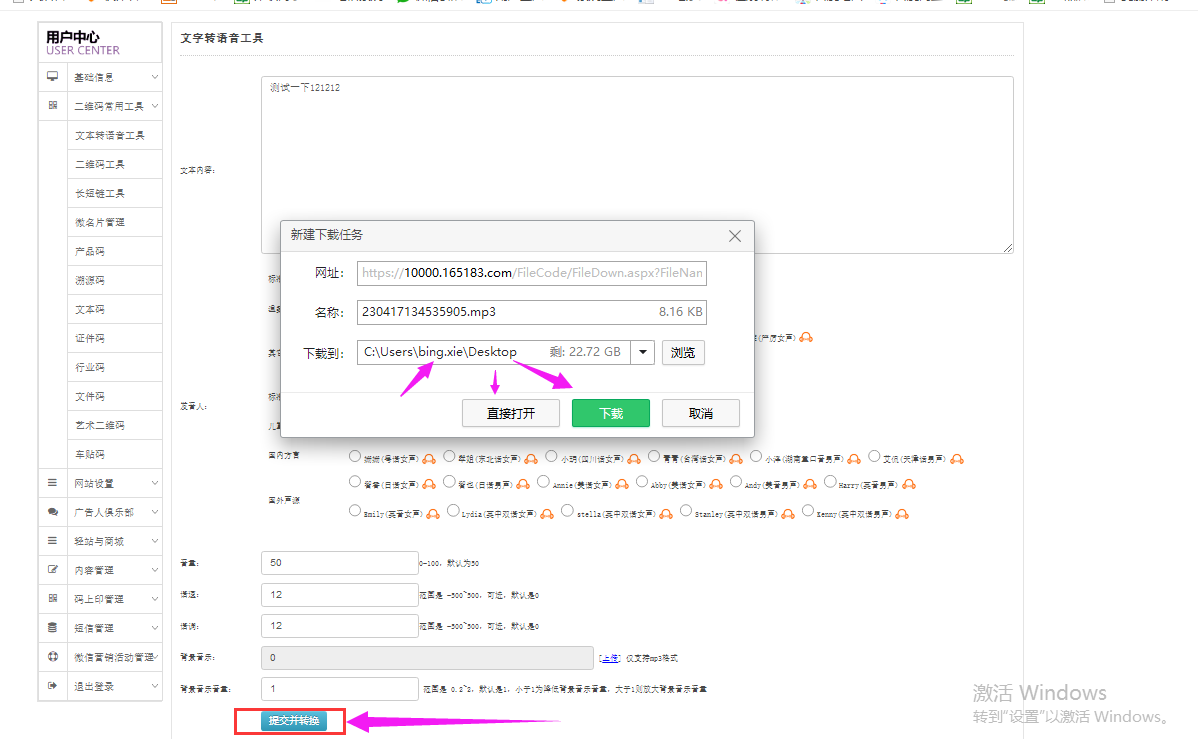Select the Abby voice radio button

tap(642, 482)
